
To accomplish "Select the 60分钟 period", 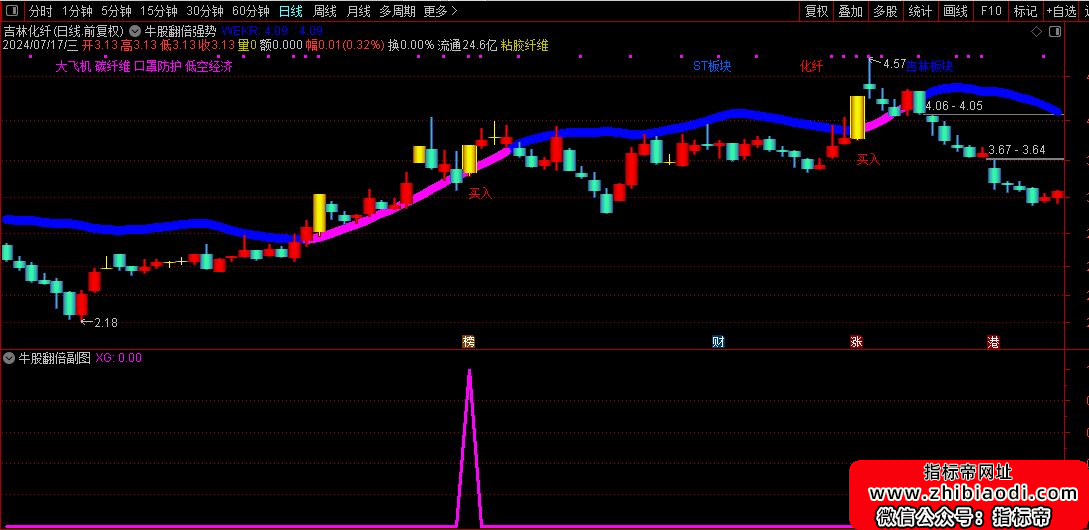I will point(250,11).
